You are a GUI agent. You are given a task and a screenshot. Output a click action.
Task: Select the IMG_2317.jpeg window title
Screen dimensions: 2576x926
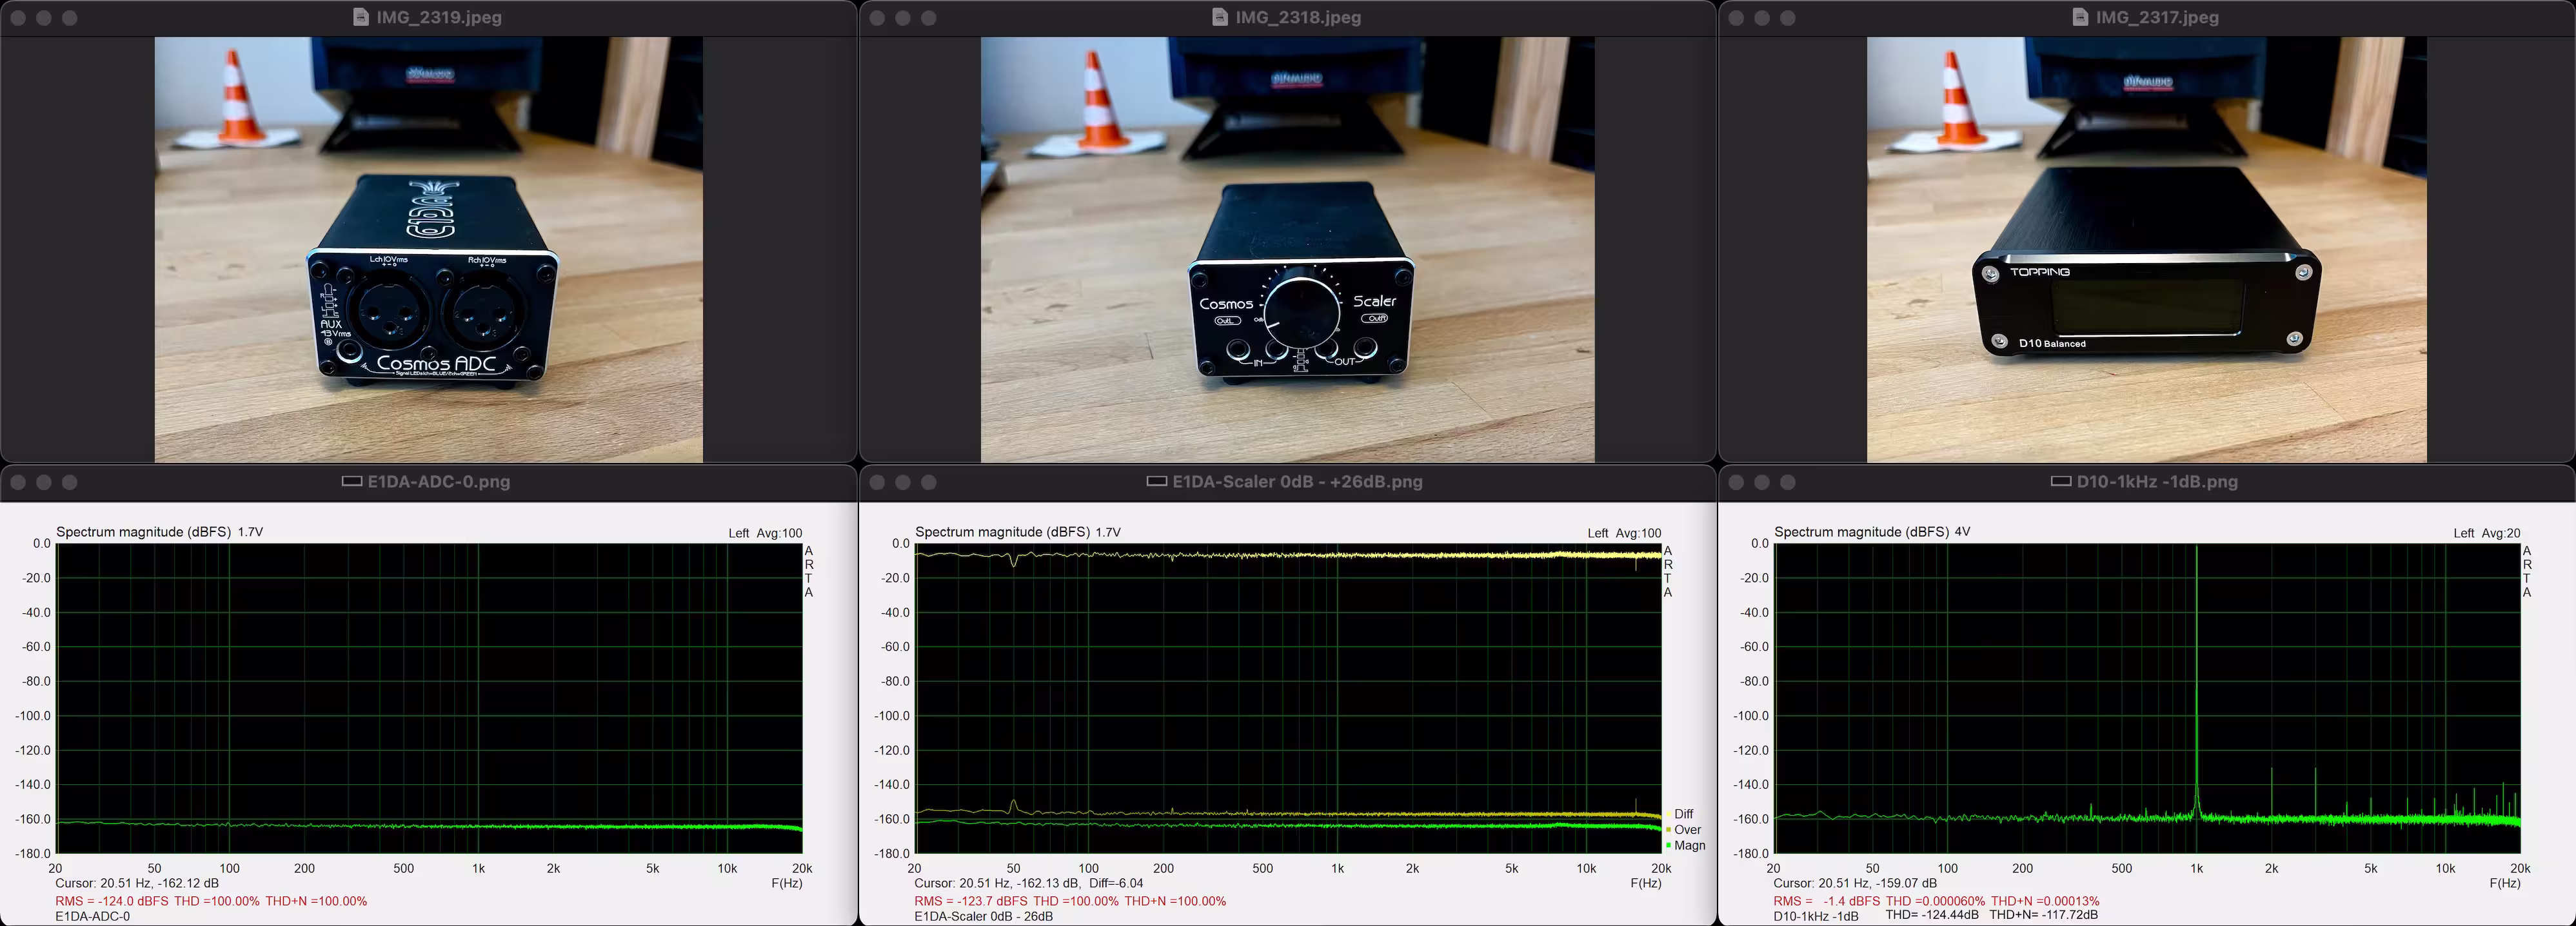(x=2157, y=17)
